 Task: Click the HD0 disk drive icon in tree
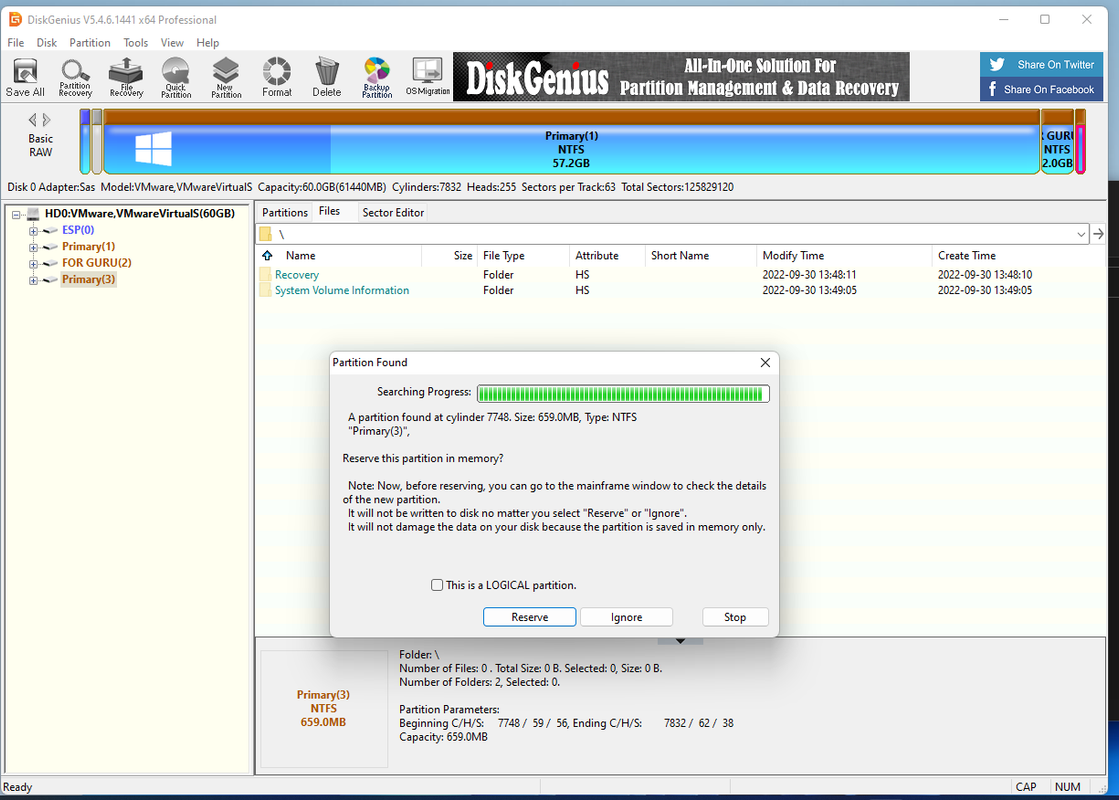[33, 213]
